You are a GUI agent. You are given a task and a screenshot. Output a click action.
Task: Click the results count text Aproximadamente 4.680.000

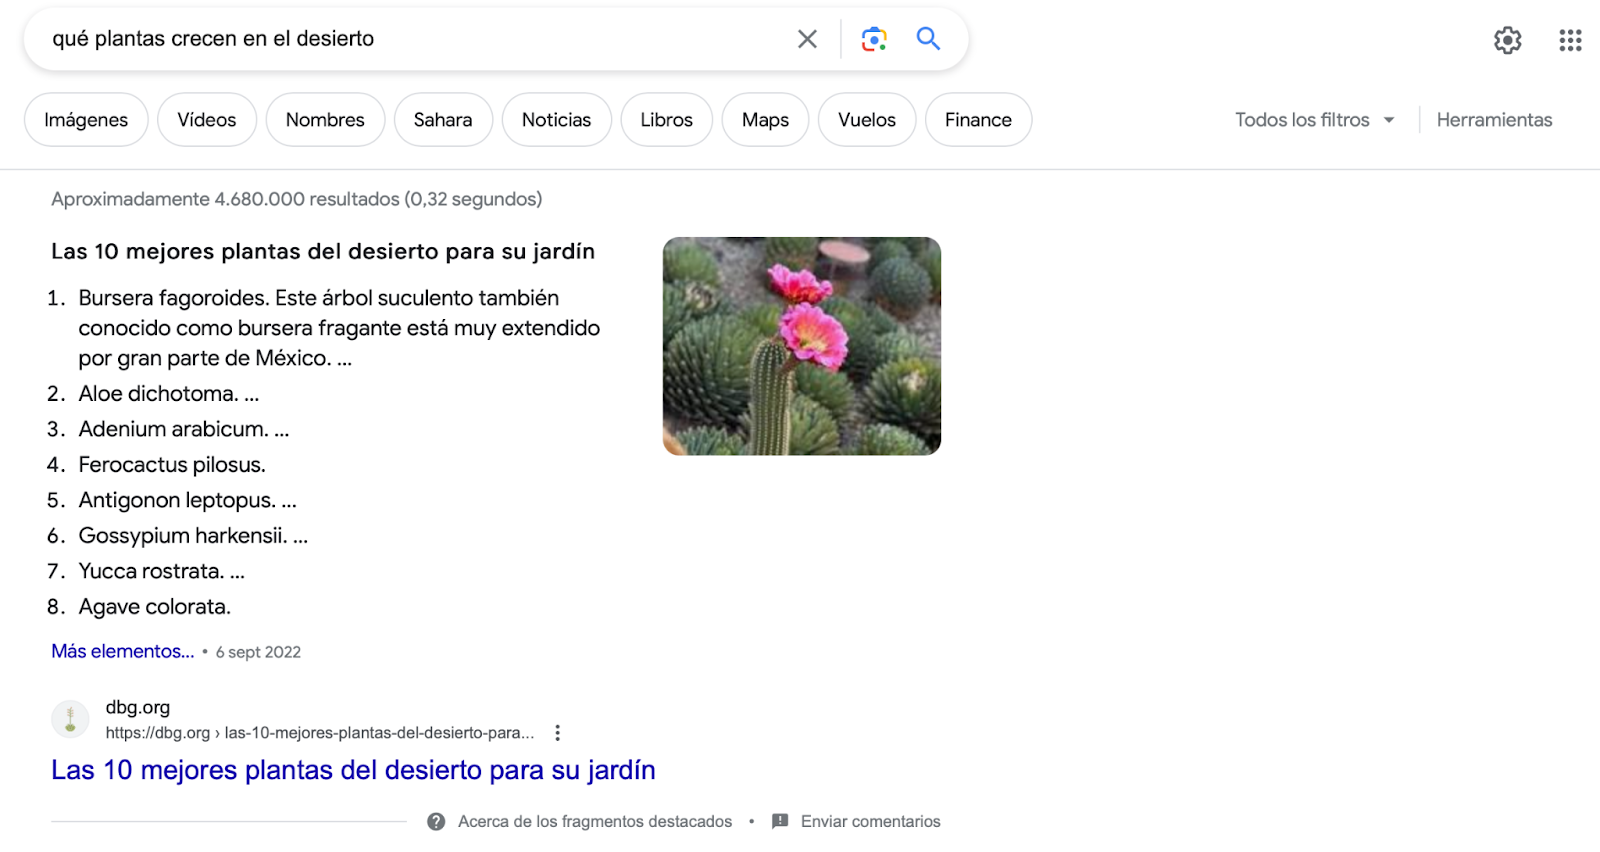296,199
